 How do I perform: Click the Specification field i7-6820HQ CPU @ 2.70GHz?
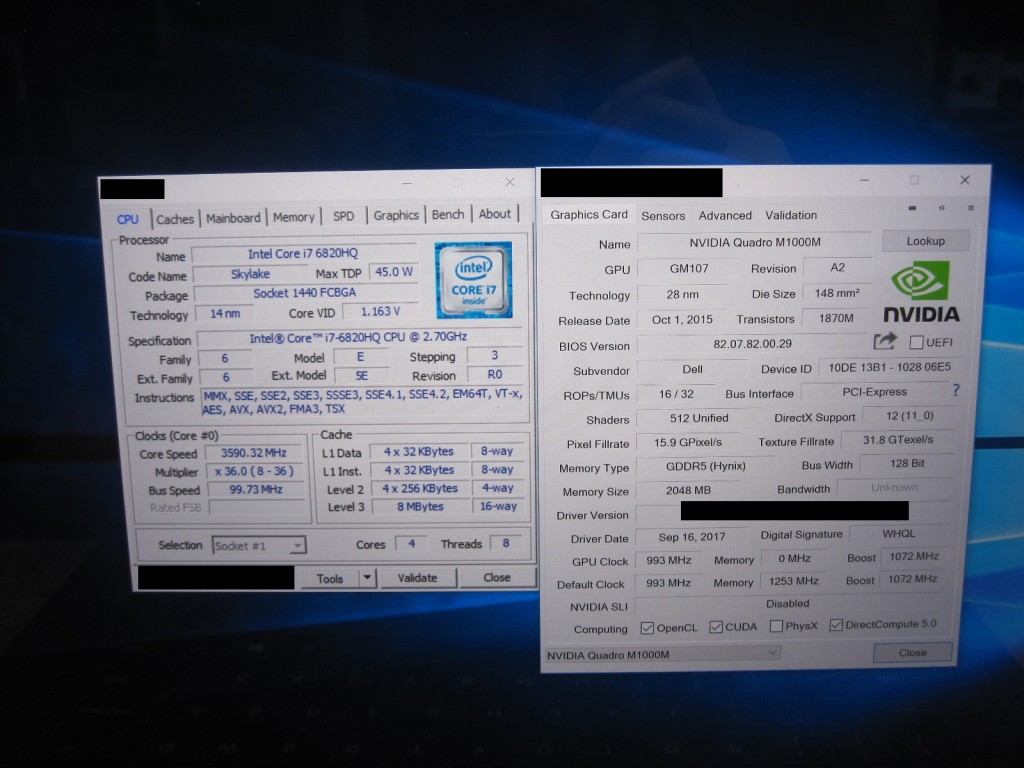[x=359, y=337]
